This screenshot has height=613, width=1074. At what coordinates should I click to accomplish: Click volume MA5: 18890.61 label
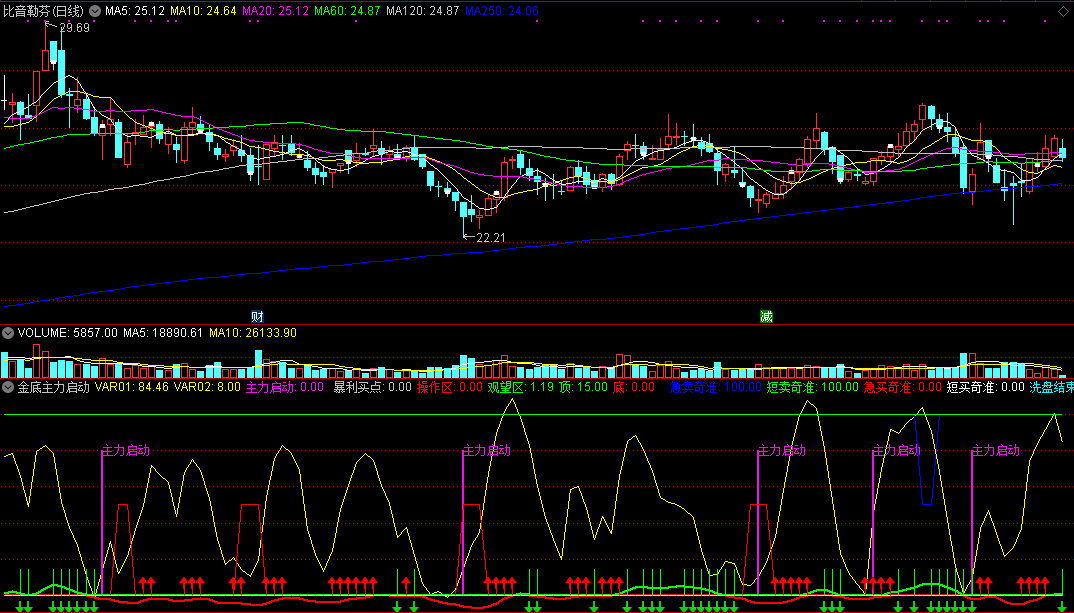pyautogui.click(x=163, y=333)
